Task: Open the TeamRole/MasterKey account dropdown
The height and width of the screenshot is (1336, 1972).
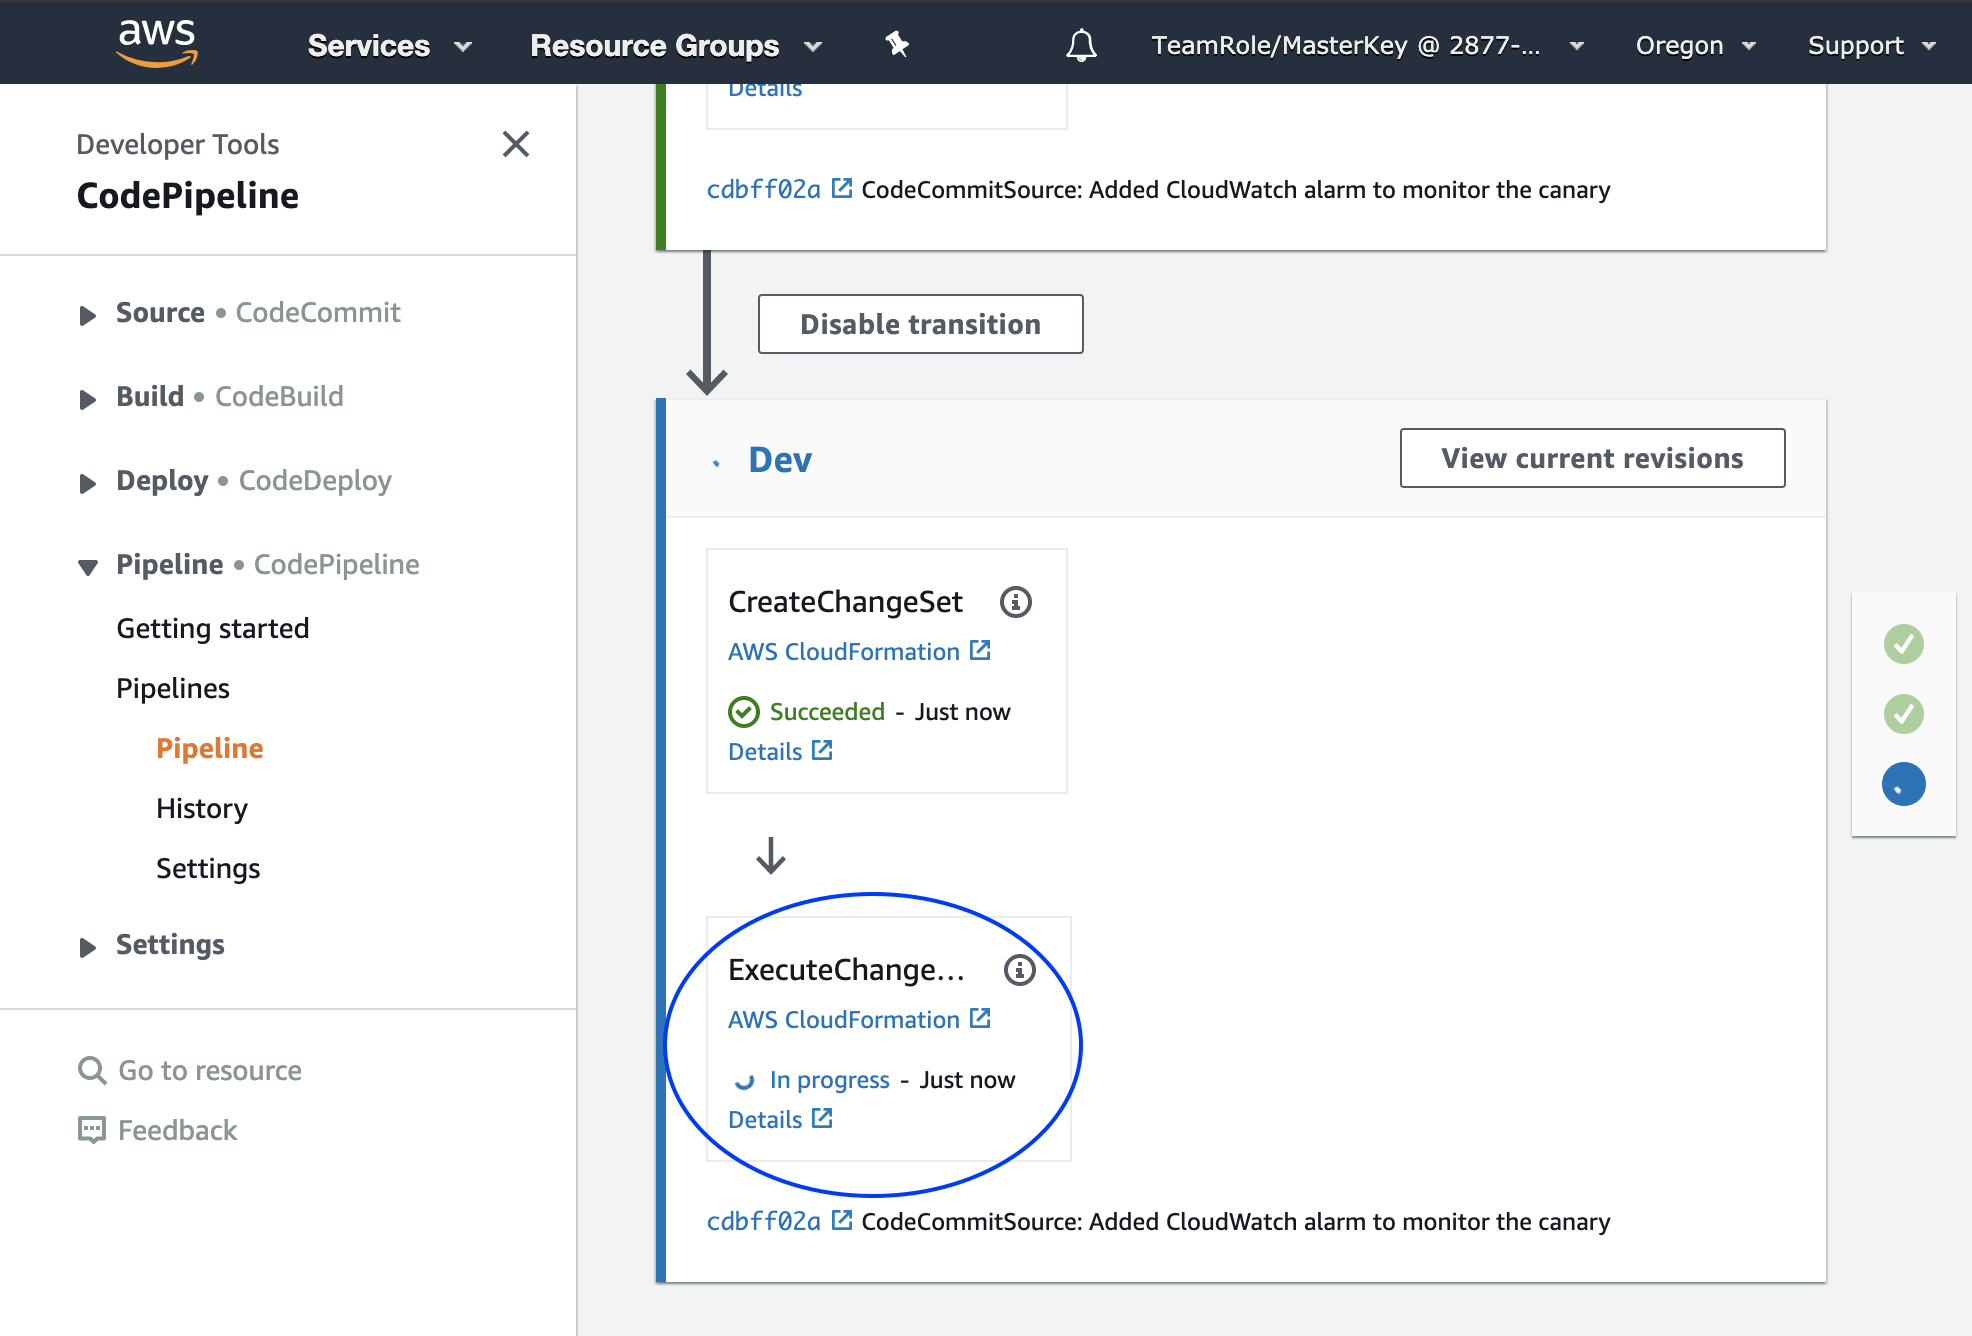Action: (1367, 46)
